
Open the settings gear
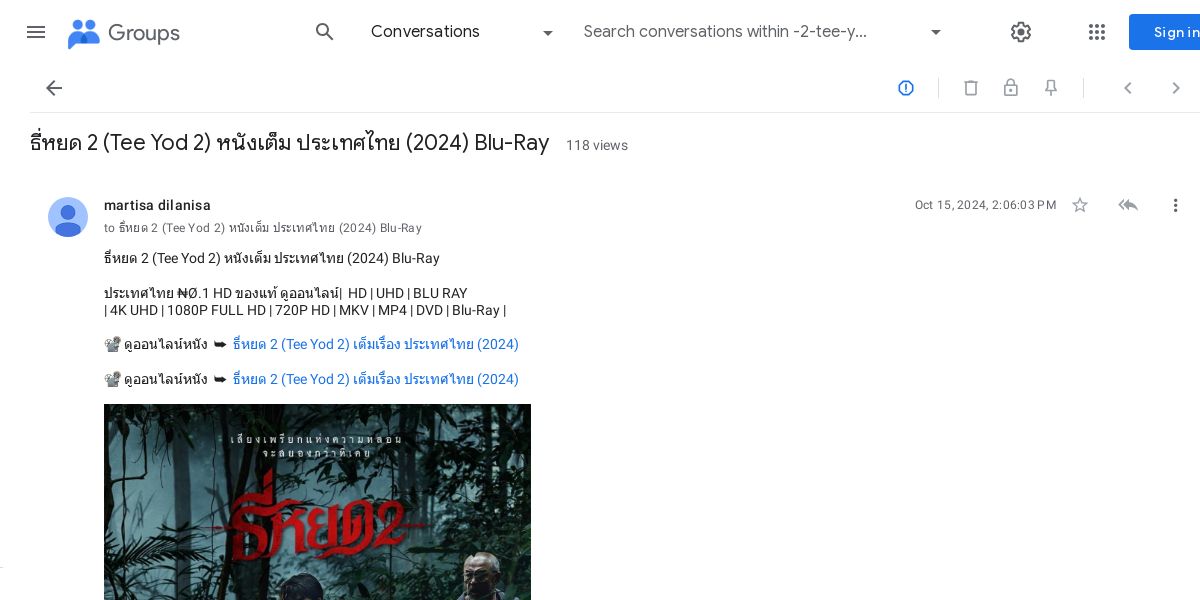(1020, 32)
